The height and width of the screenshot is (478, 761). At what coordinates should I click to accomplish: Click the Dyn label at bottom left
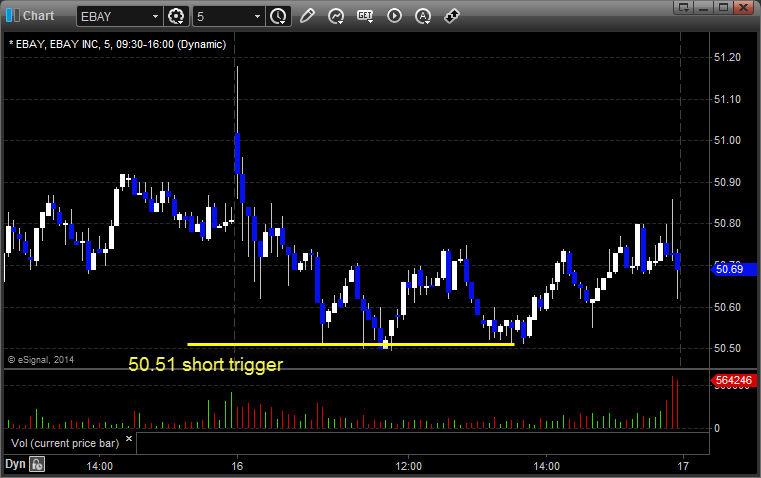(x=15, y=464)
